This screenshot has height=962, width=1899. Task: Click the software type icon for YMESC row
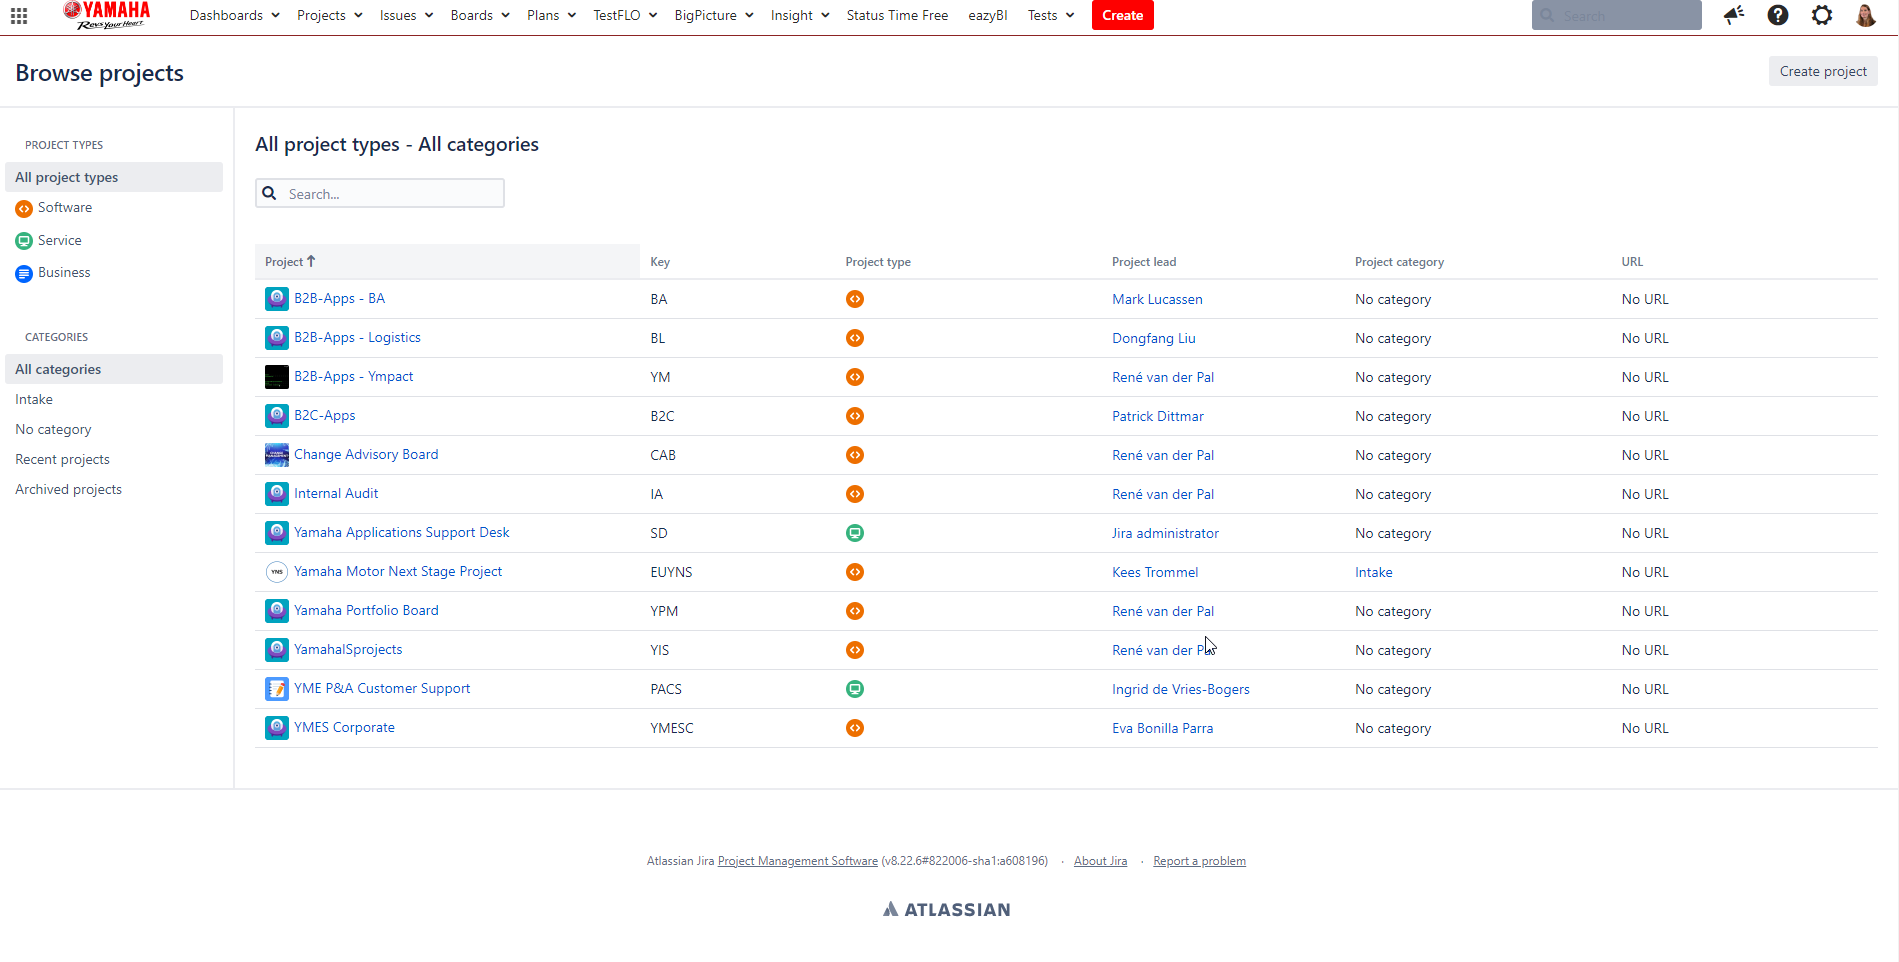coord(855,728)
